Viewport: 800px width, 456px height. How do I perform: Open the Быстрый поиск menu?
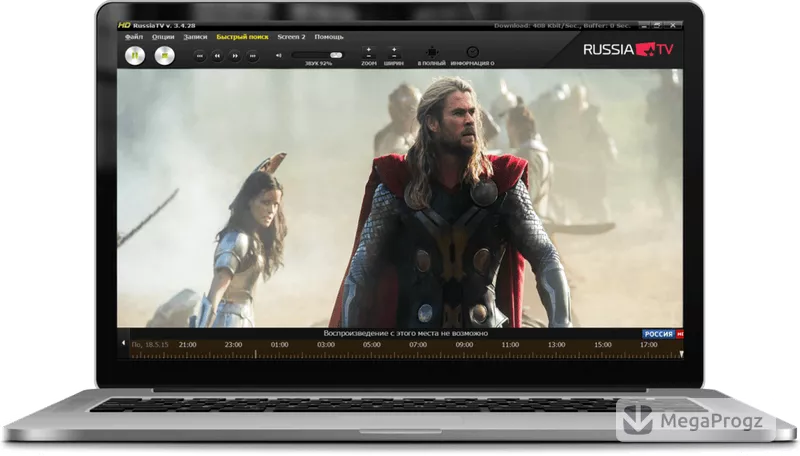point(242,37)
